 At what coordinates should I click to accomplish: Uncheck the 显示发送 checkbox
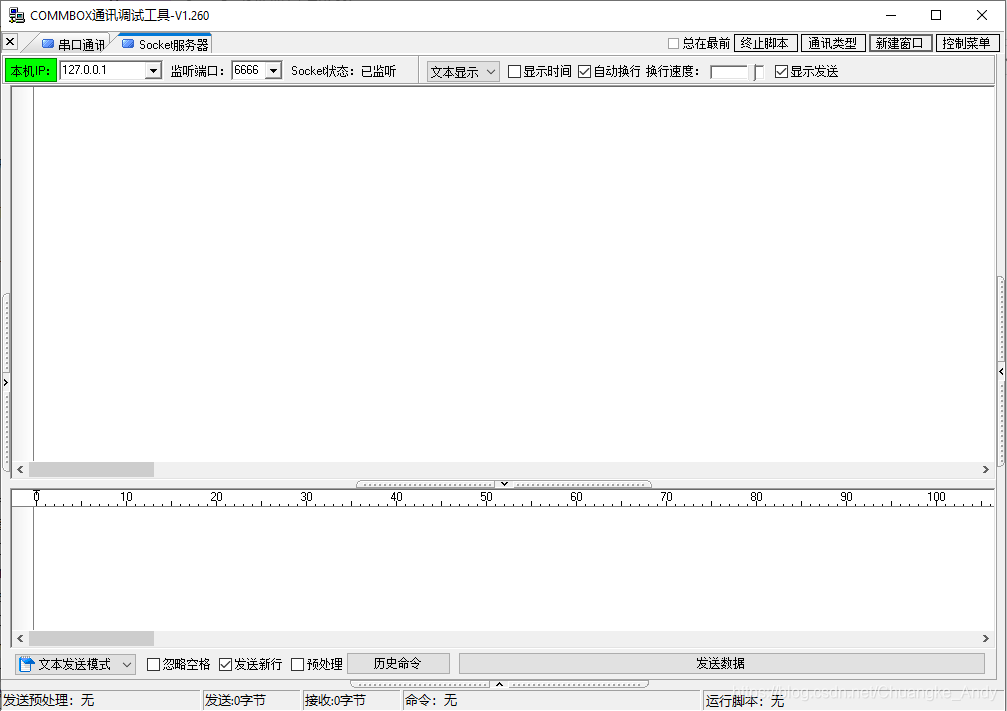click(781, 71)
